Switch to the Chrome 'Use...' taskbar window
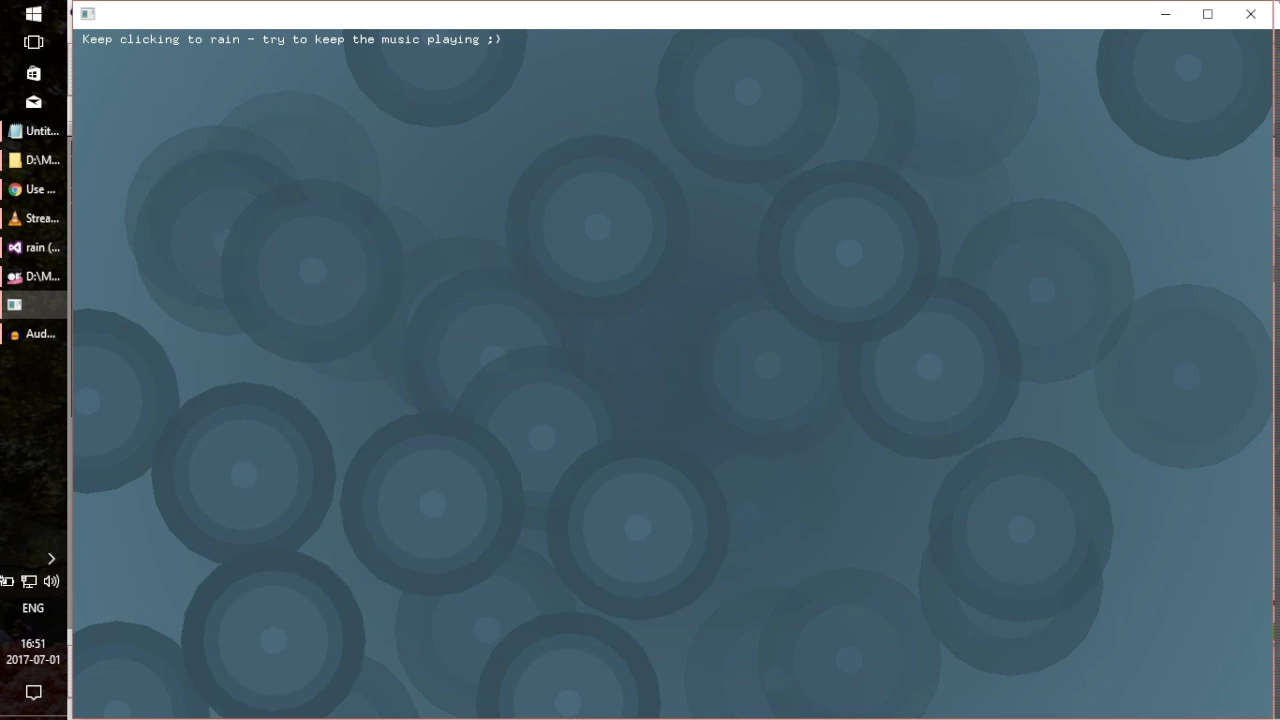Screen dimensions: 1280x720 coord(33,189)
